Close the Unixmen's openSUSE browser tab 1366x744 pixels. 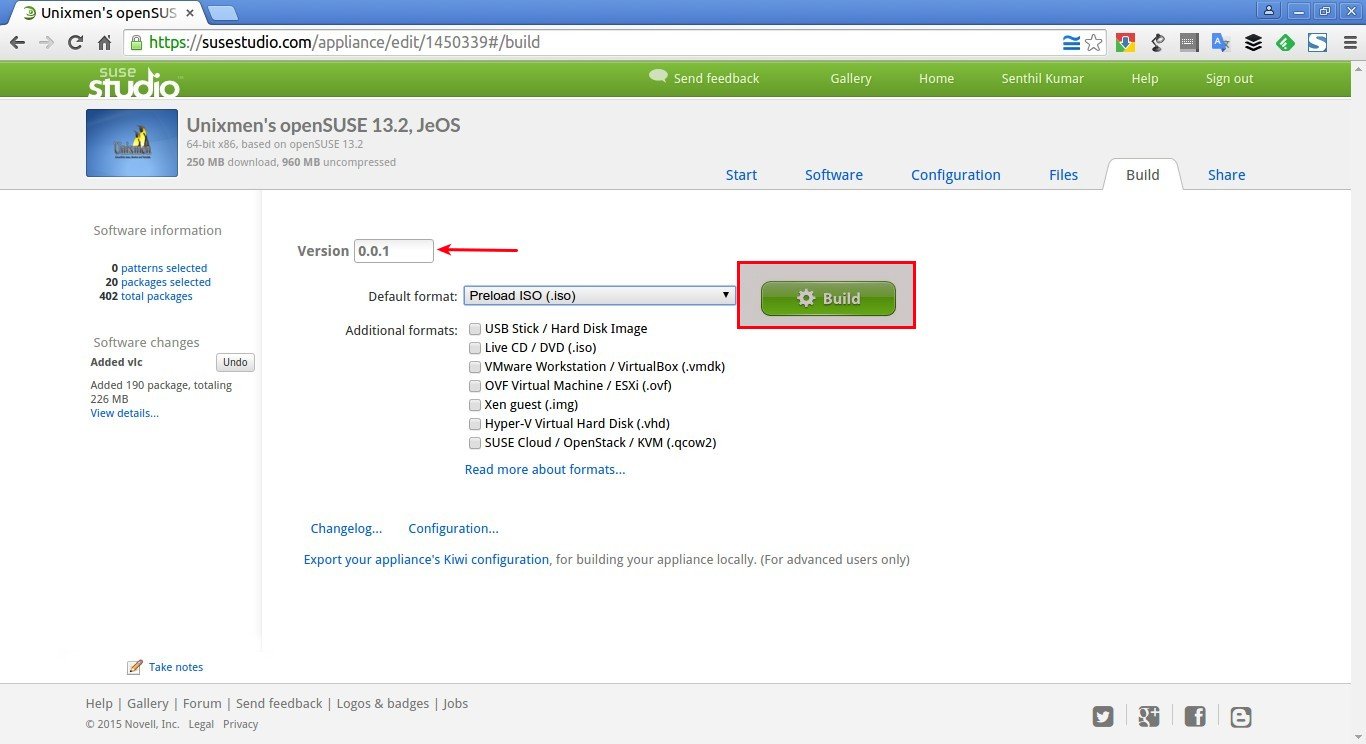[x=190, y=13]
